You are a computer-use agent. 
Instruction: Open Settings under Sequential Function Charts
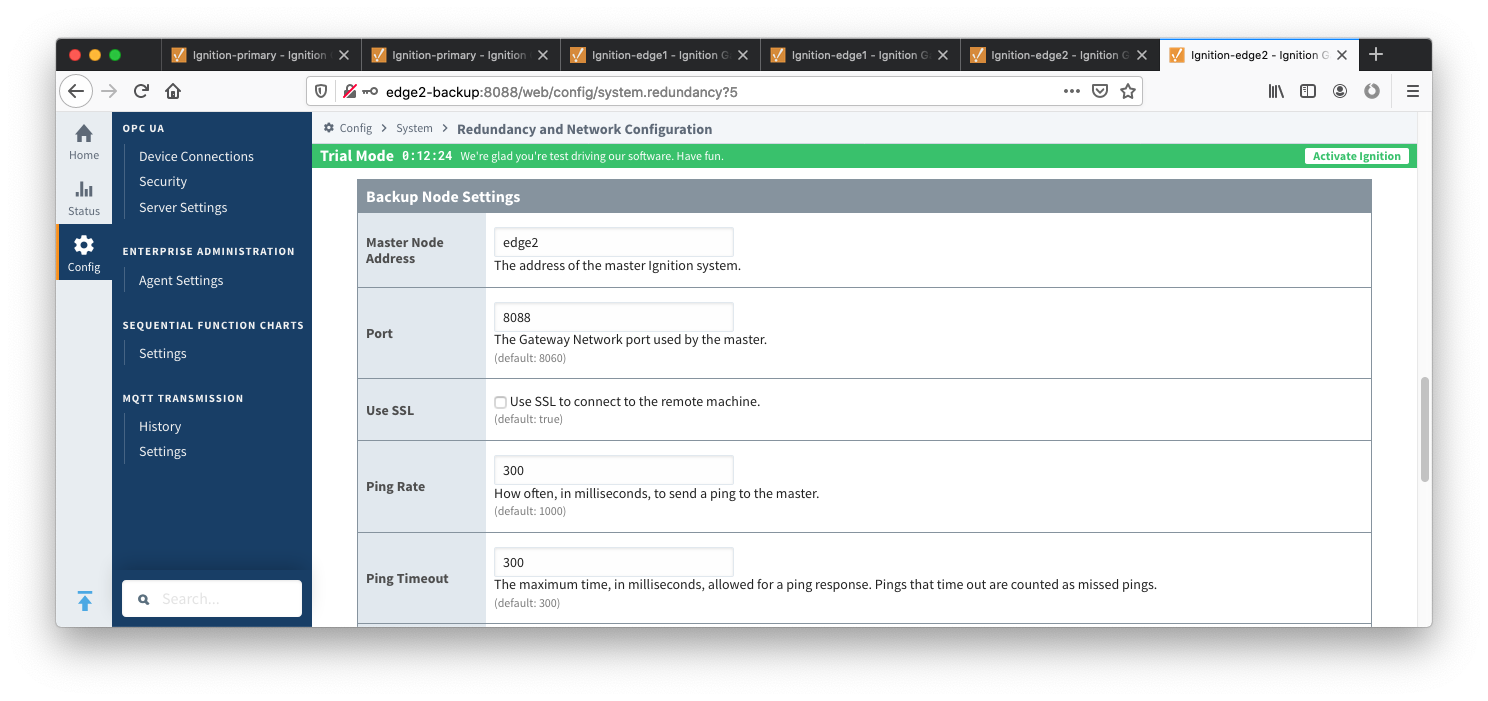pos(163,354)
